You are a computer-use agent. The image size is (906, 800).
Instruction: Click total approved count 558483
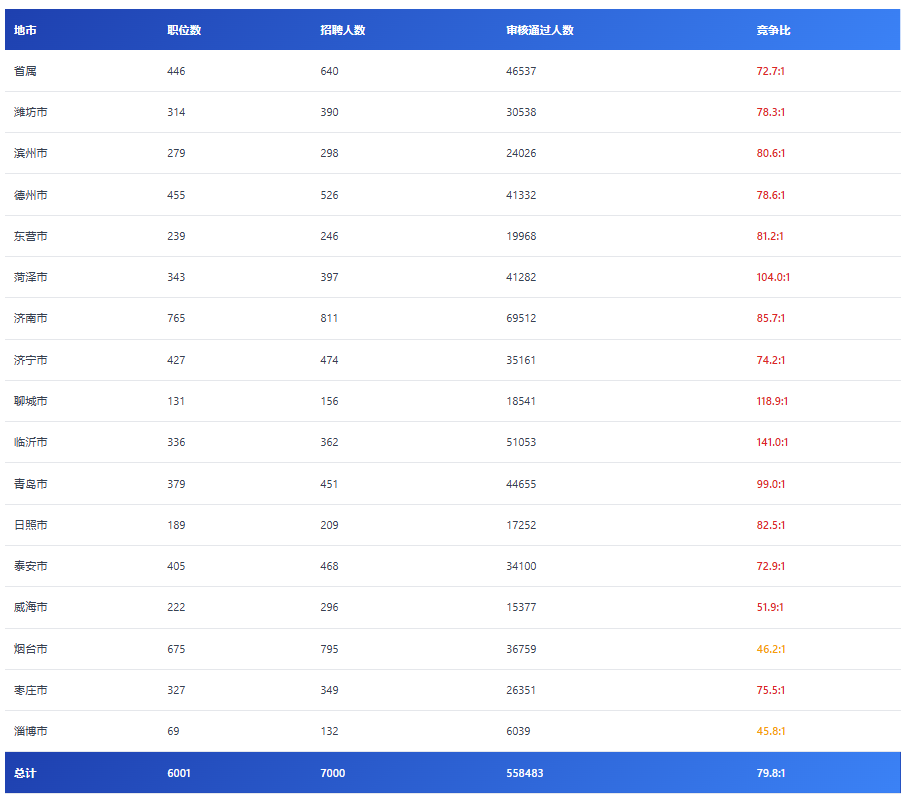tap(525, 773)
